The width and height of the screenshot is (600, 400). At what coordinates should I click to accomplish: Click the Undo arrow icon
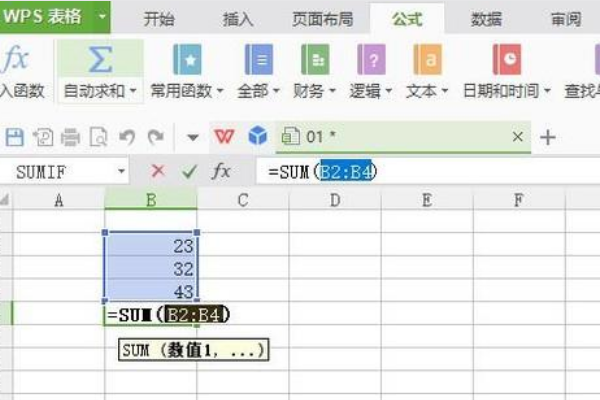(x=127, y=137)
